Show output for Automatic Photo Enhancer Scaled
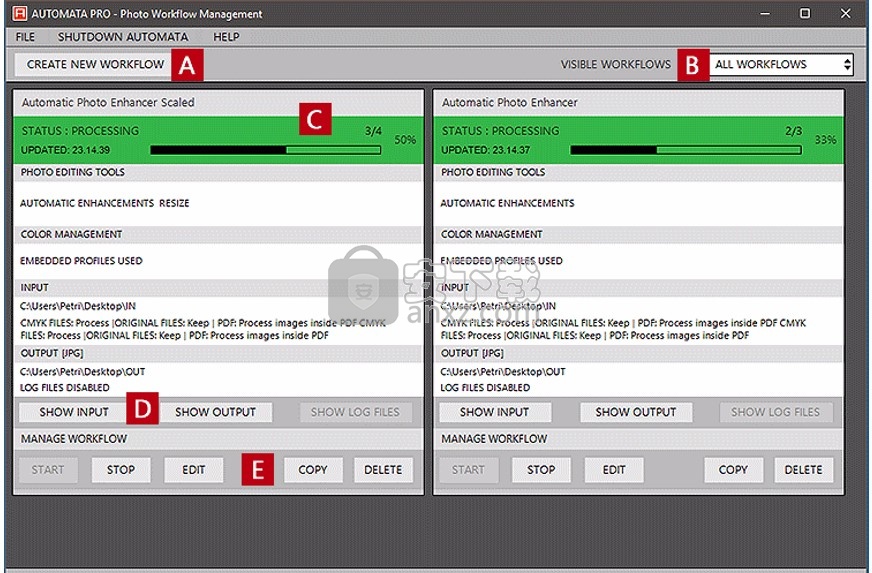Viewport: 872px width, 573px height. 216,412
